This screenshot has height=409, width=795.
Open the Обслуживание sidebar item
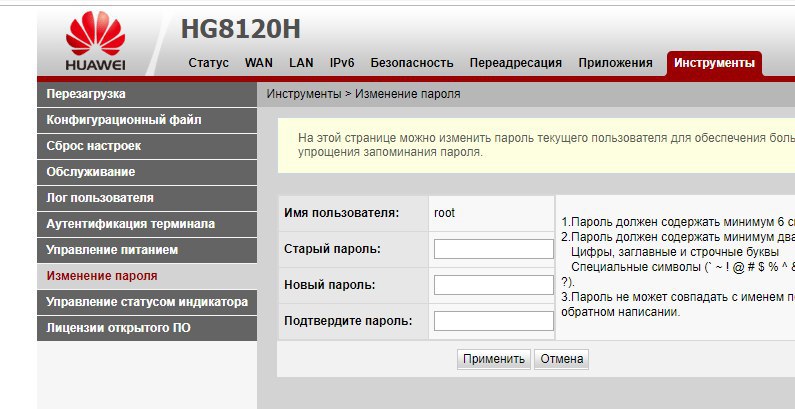click(x=147, y=172)
